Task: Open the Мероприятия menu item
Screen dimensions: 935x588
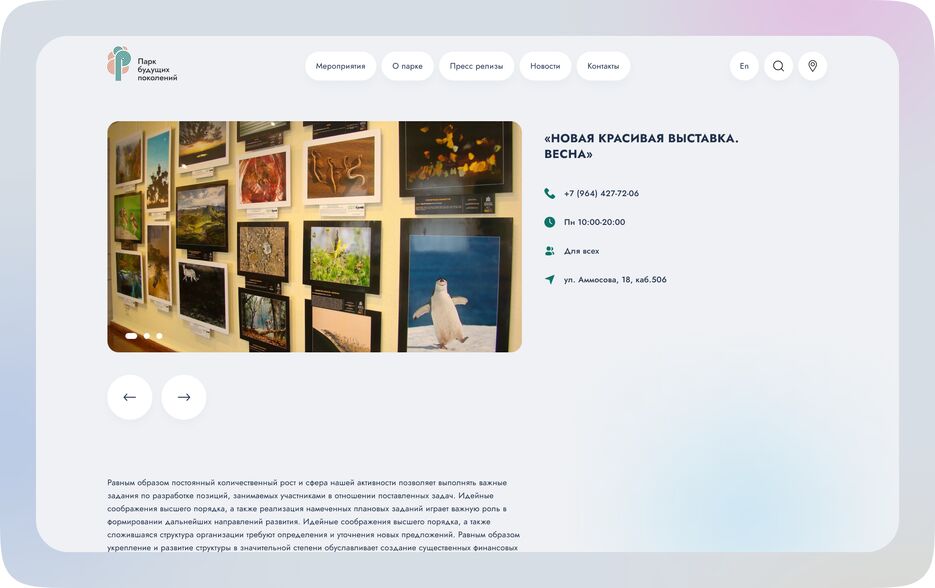Action: point(340,66)
